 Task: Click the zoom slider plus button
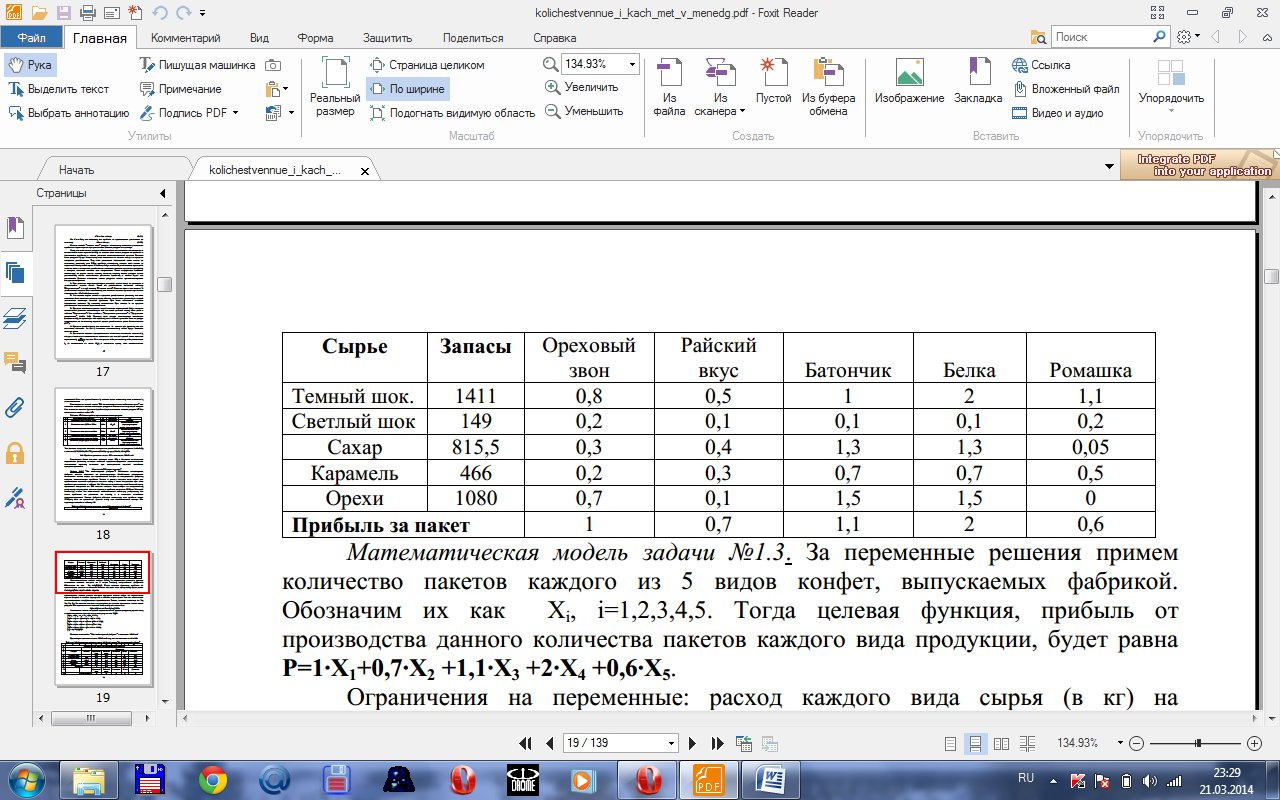click(1255, 744)
